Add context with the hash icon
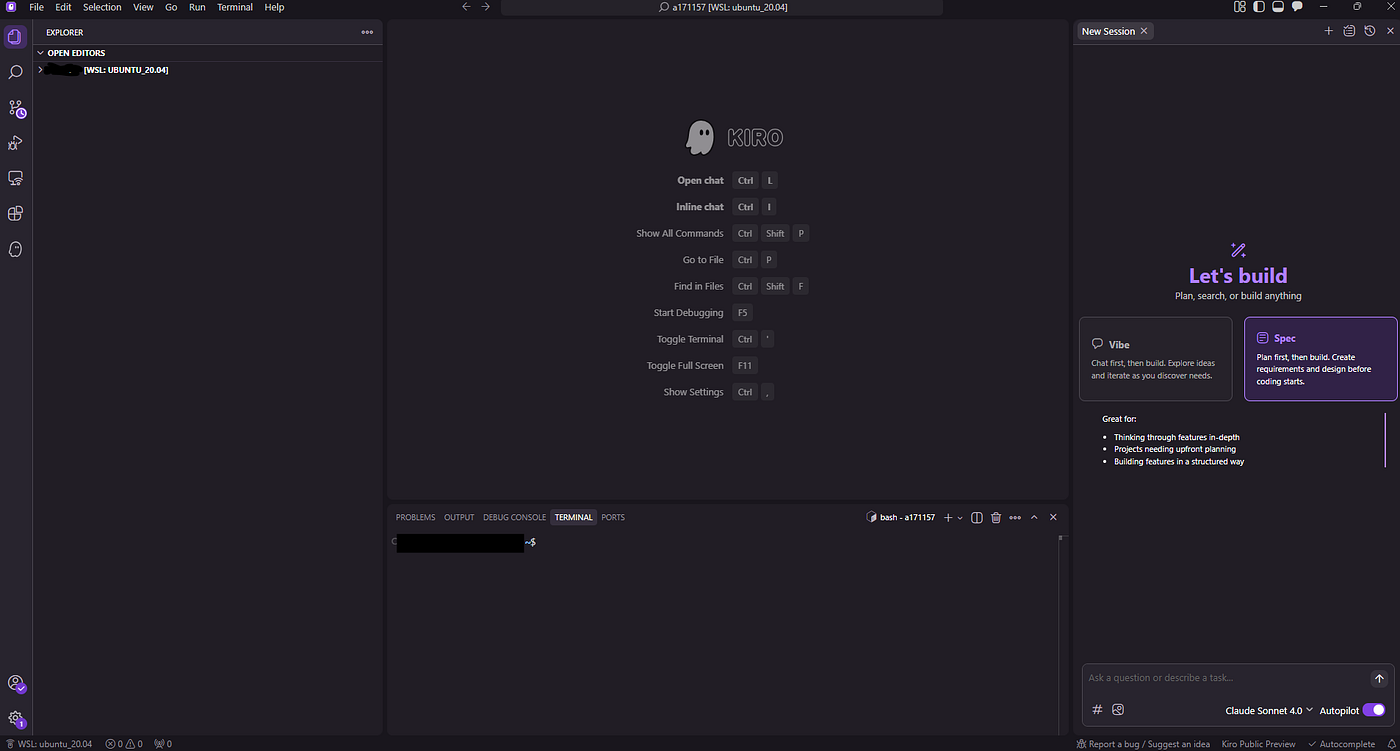This screenshot has width=1400, height=751. coord(1097,709)
